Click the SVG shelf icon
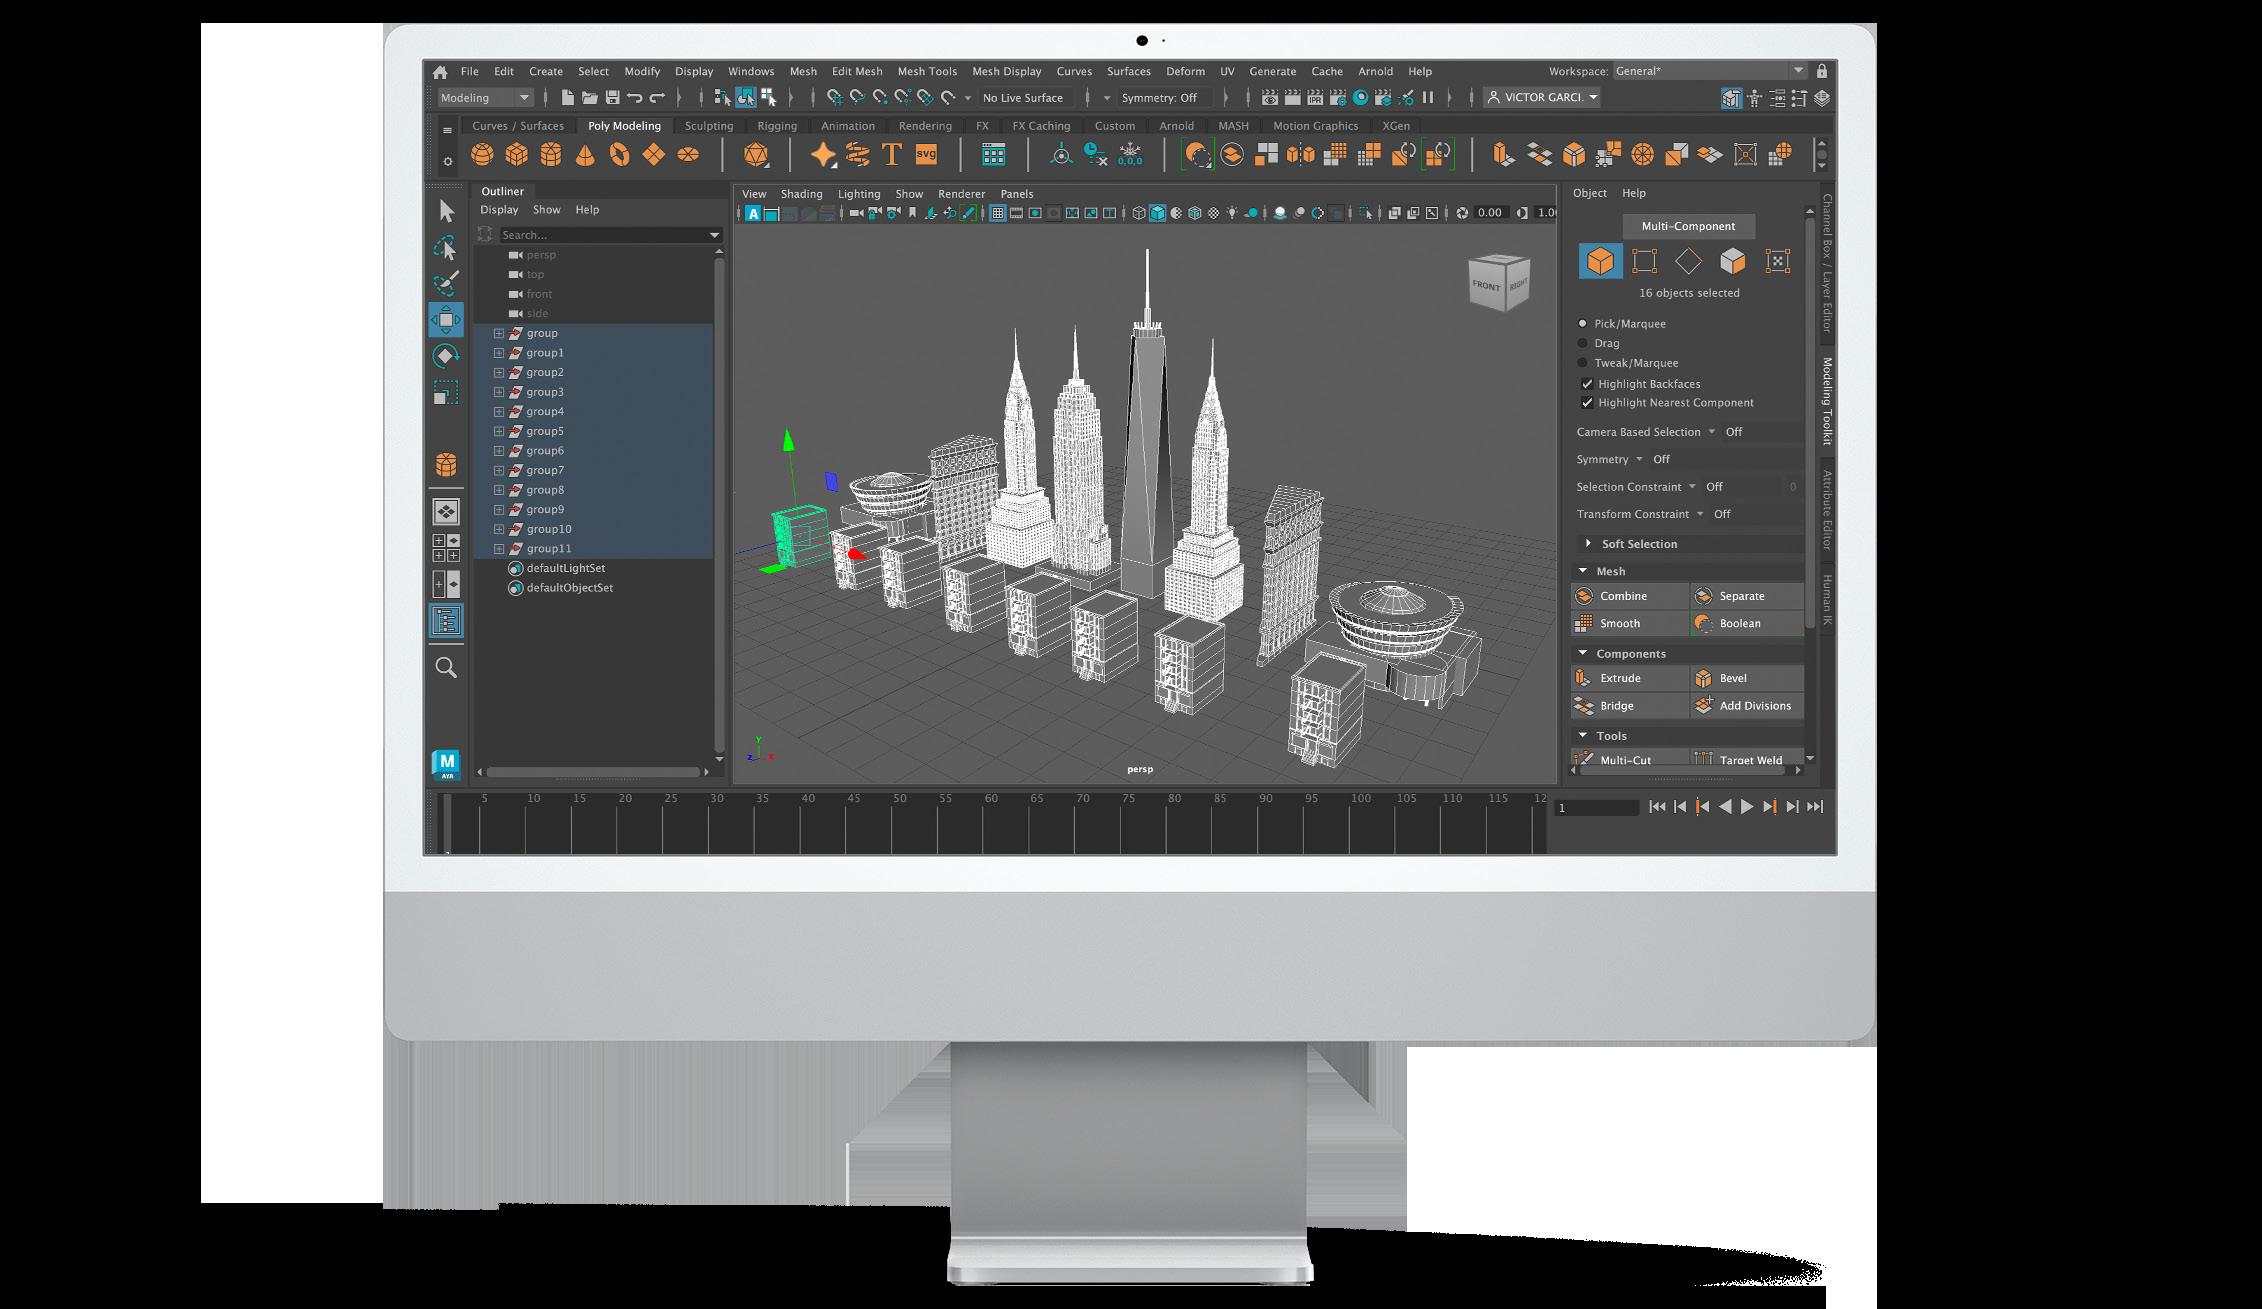The width and height of the screenshot is (2262, 1309). coord(926,155)
